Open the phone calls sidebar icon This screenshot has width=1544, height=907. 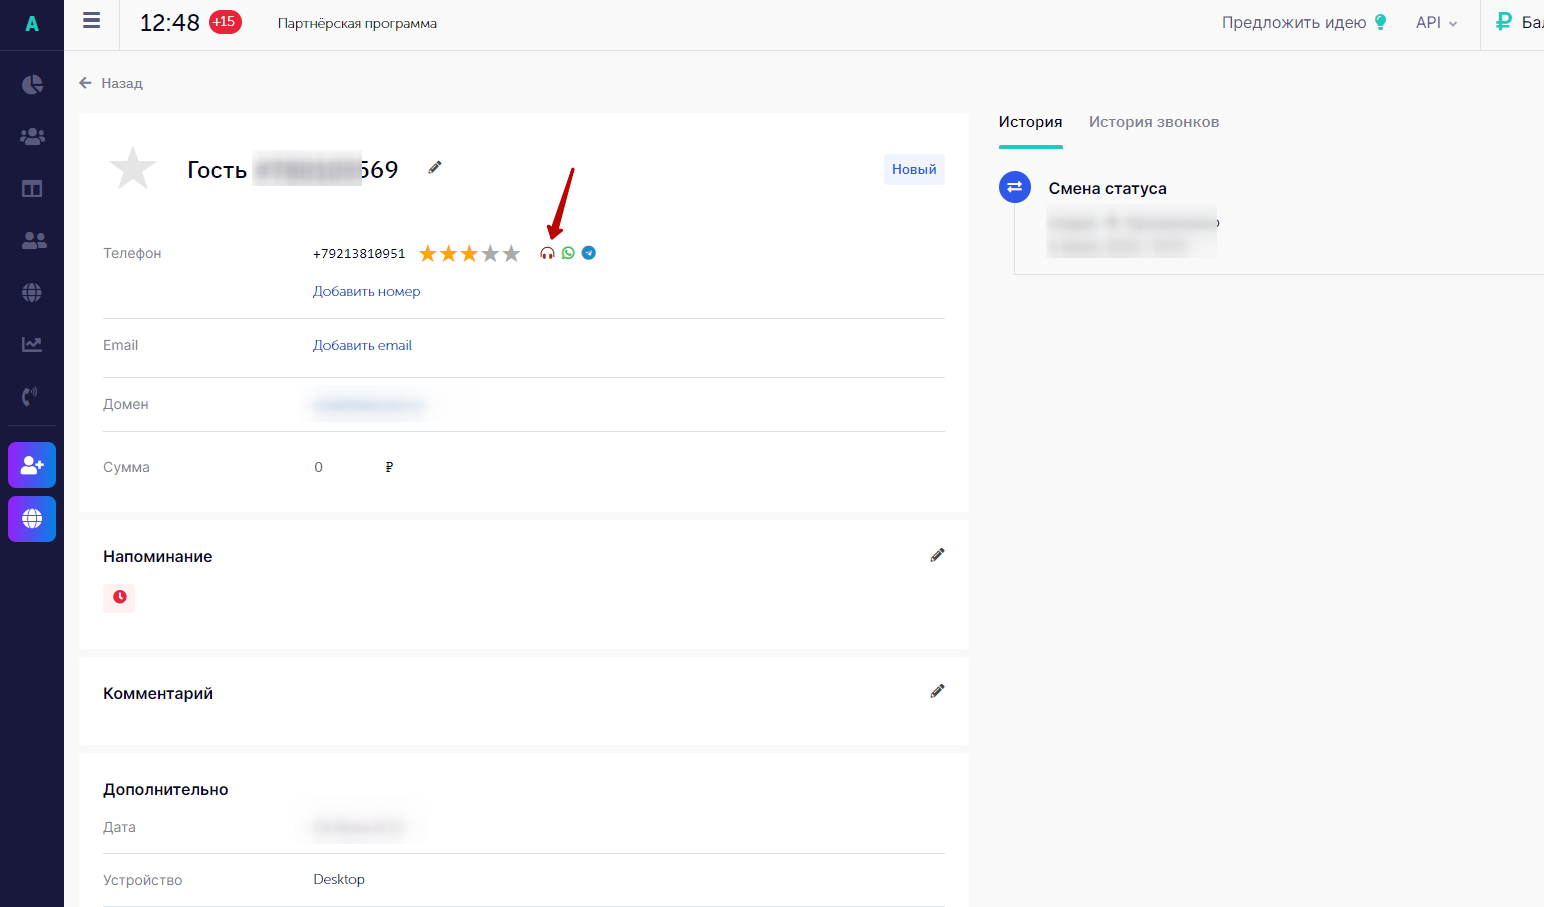32,396
